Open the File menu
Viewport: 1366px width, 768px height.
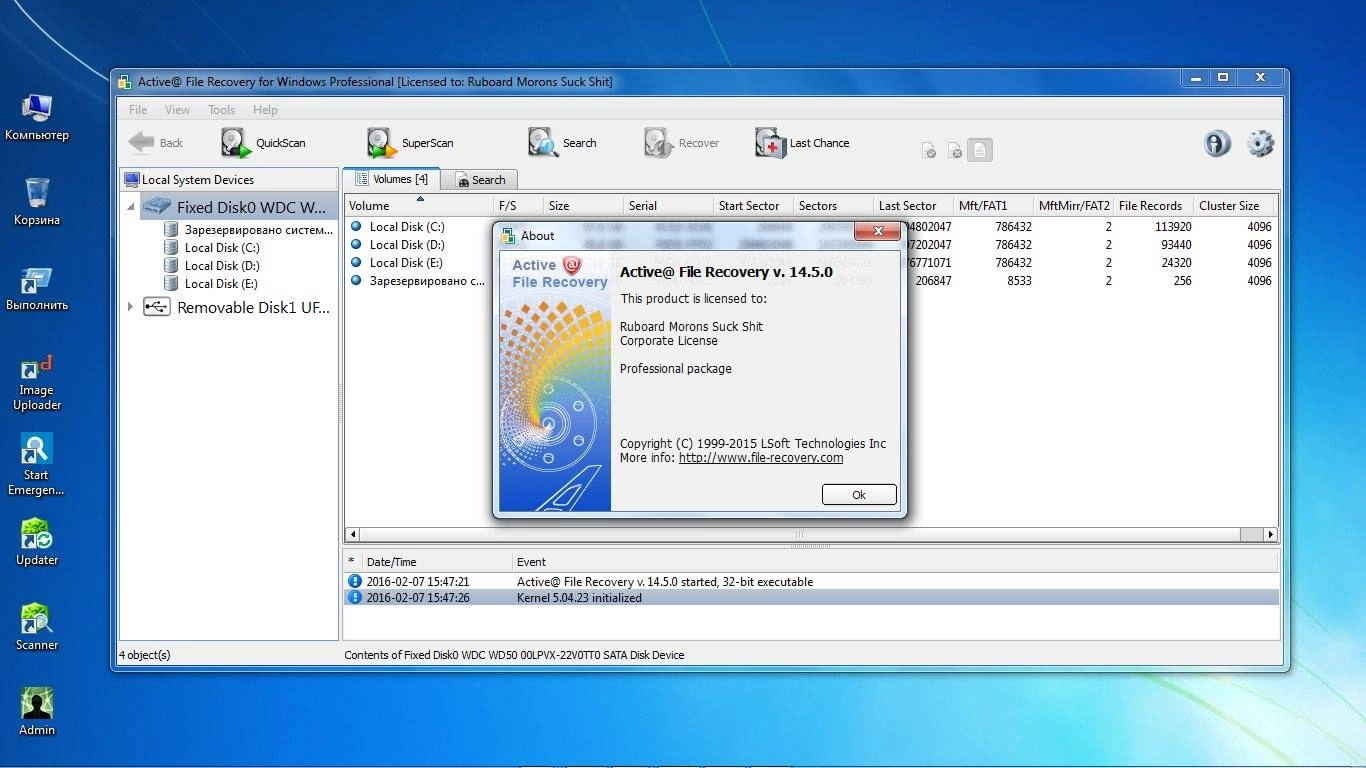click(x=138, y=110)
